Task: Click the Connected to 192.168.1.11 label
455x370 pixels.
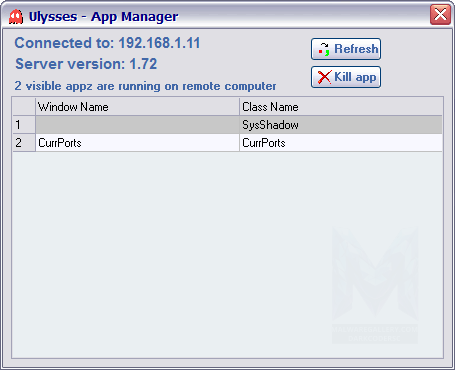Action: tap(107, 43)
